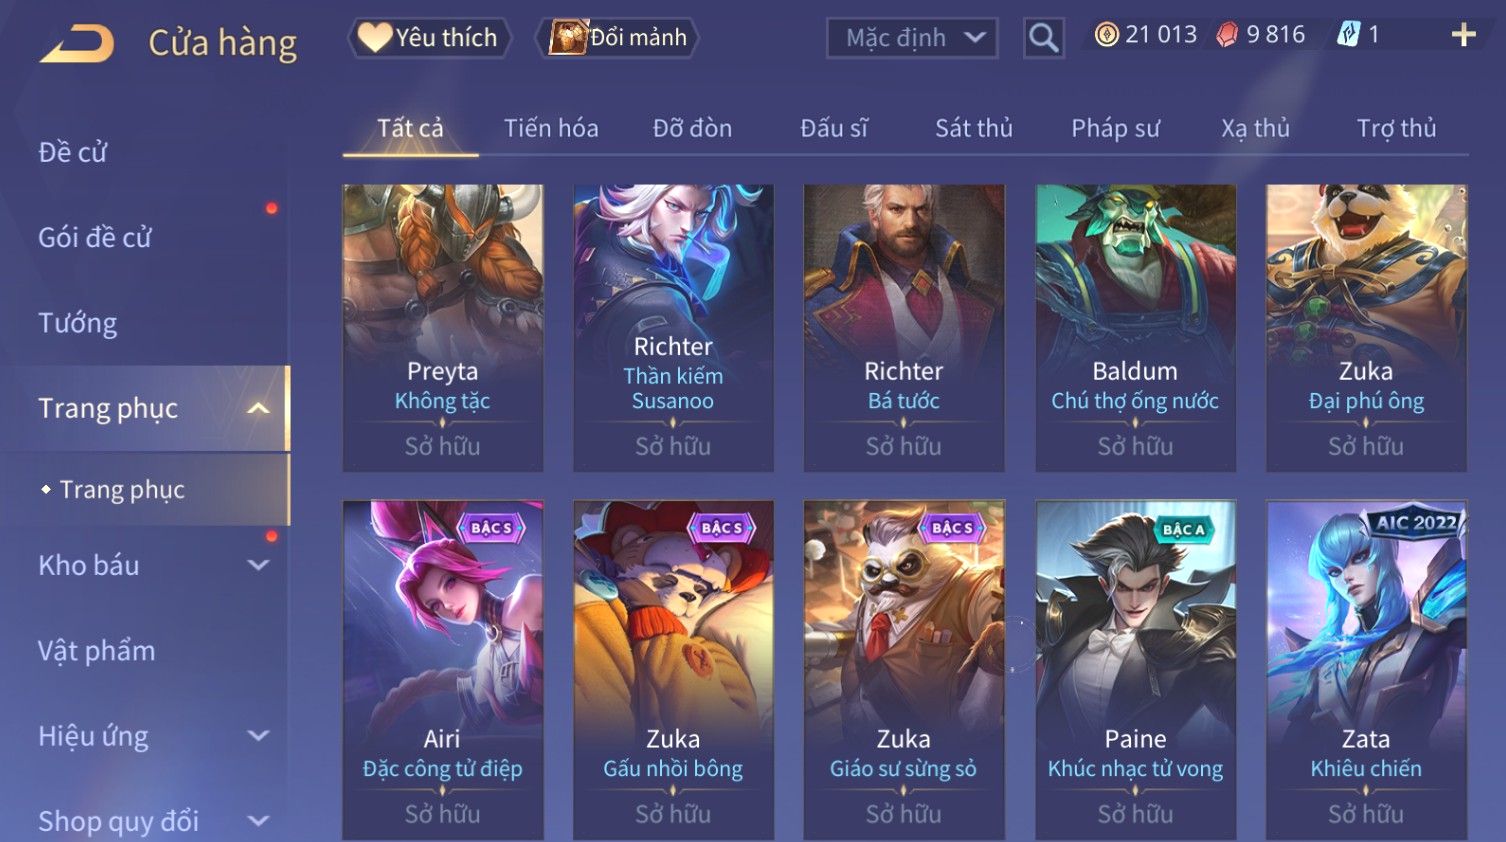The width and height of the screenshot is (1506, 842).
Task: Click the blue ticket voucher icon
Action: coord(1348,35)
